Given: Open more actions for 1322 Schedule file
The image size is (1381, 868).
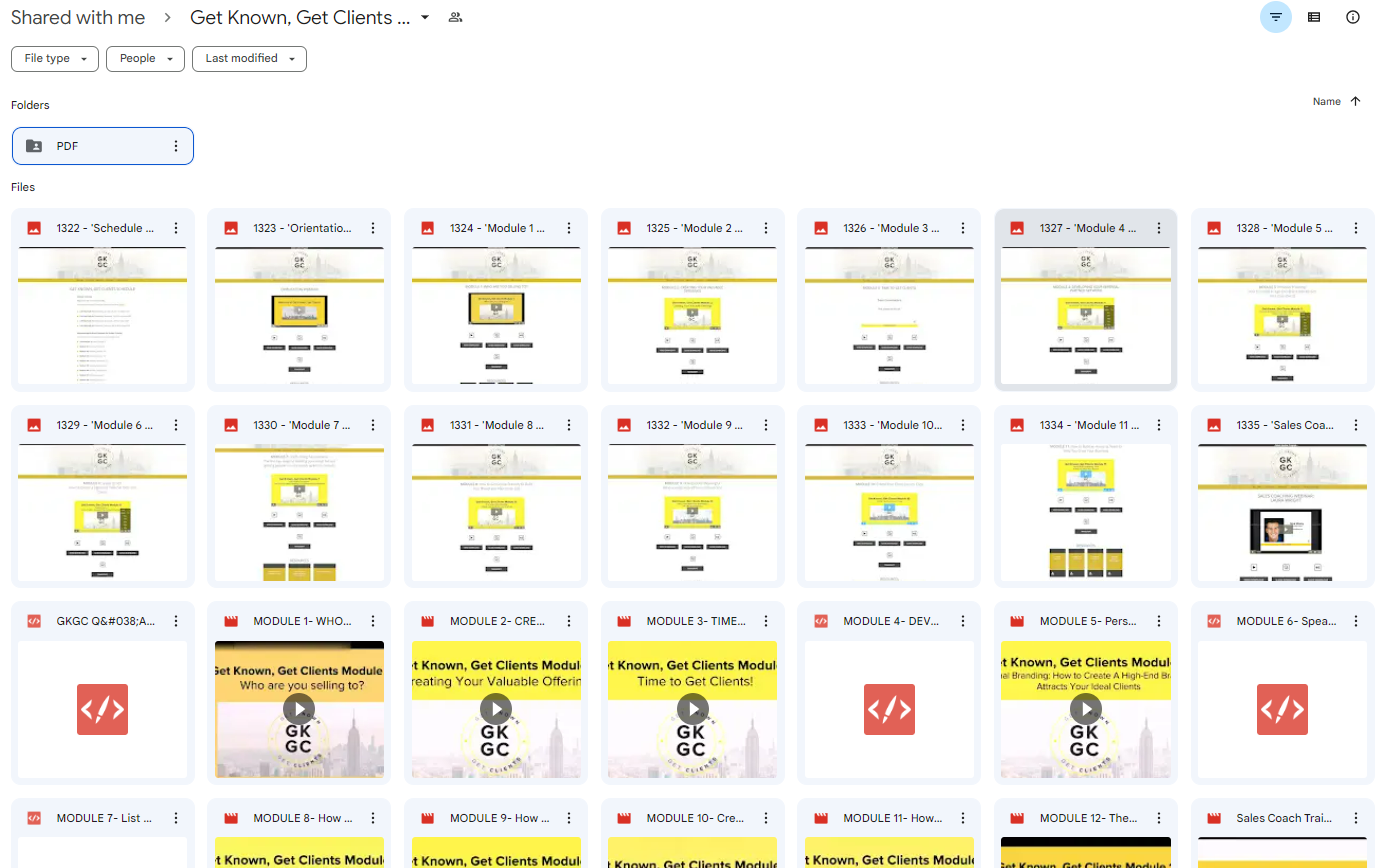Looking at the screenshot, I should tap(176, 229).
